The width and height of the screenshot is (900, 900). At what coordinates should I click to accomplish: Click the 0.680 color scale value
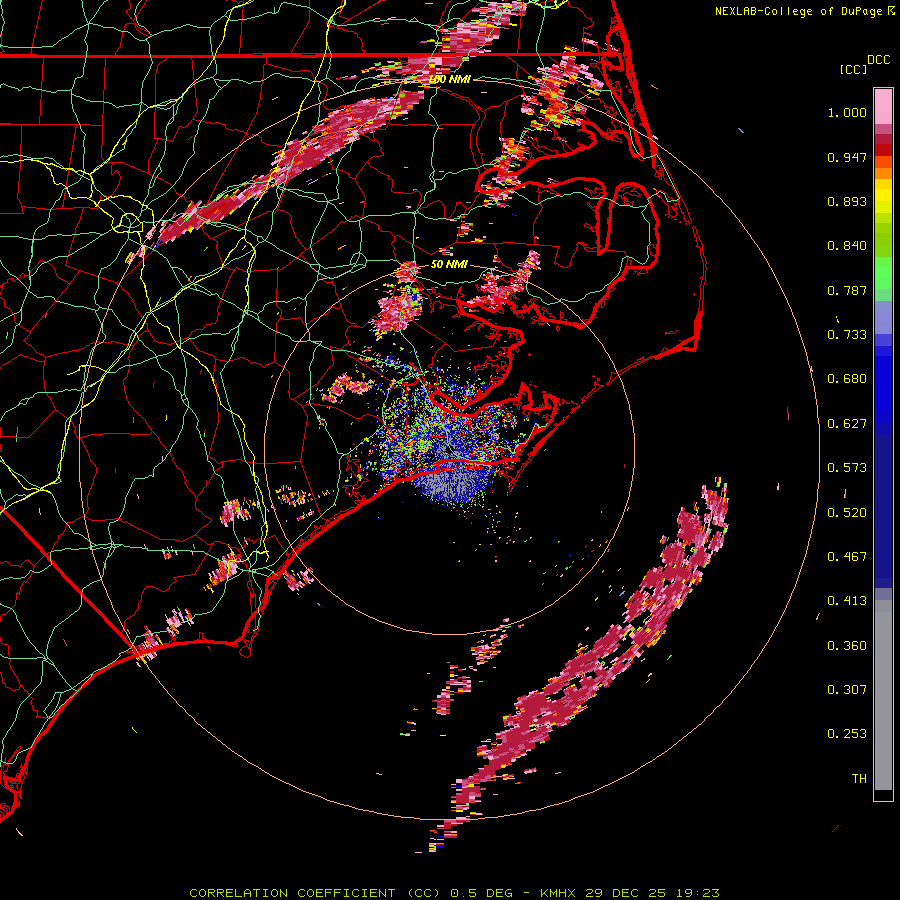[x=847, y=379]
